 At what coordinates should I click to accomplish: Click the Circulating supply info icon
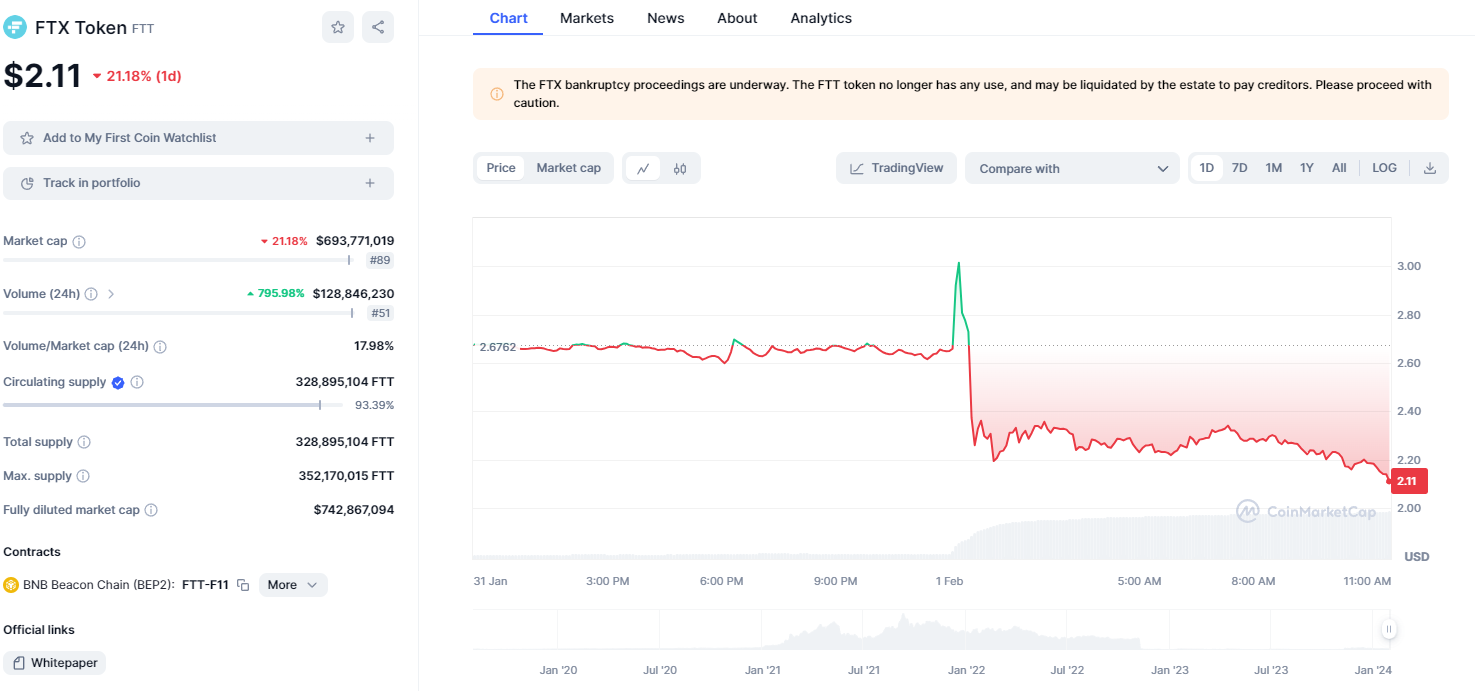(x=137, y=382)
